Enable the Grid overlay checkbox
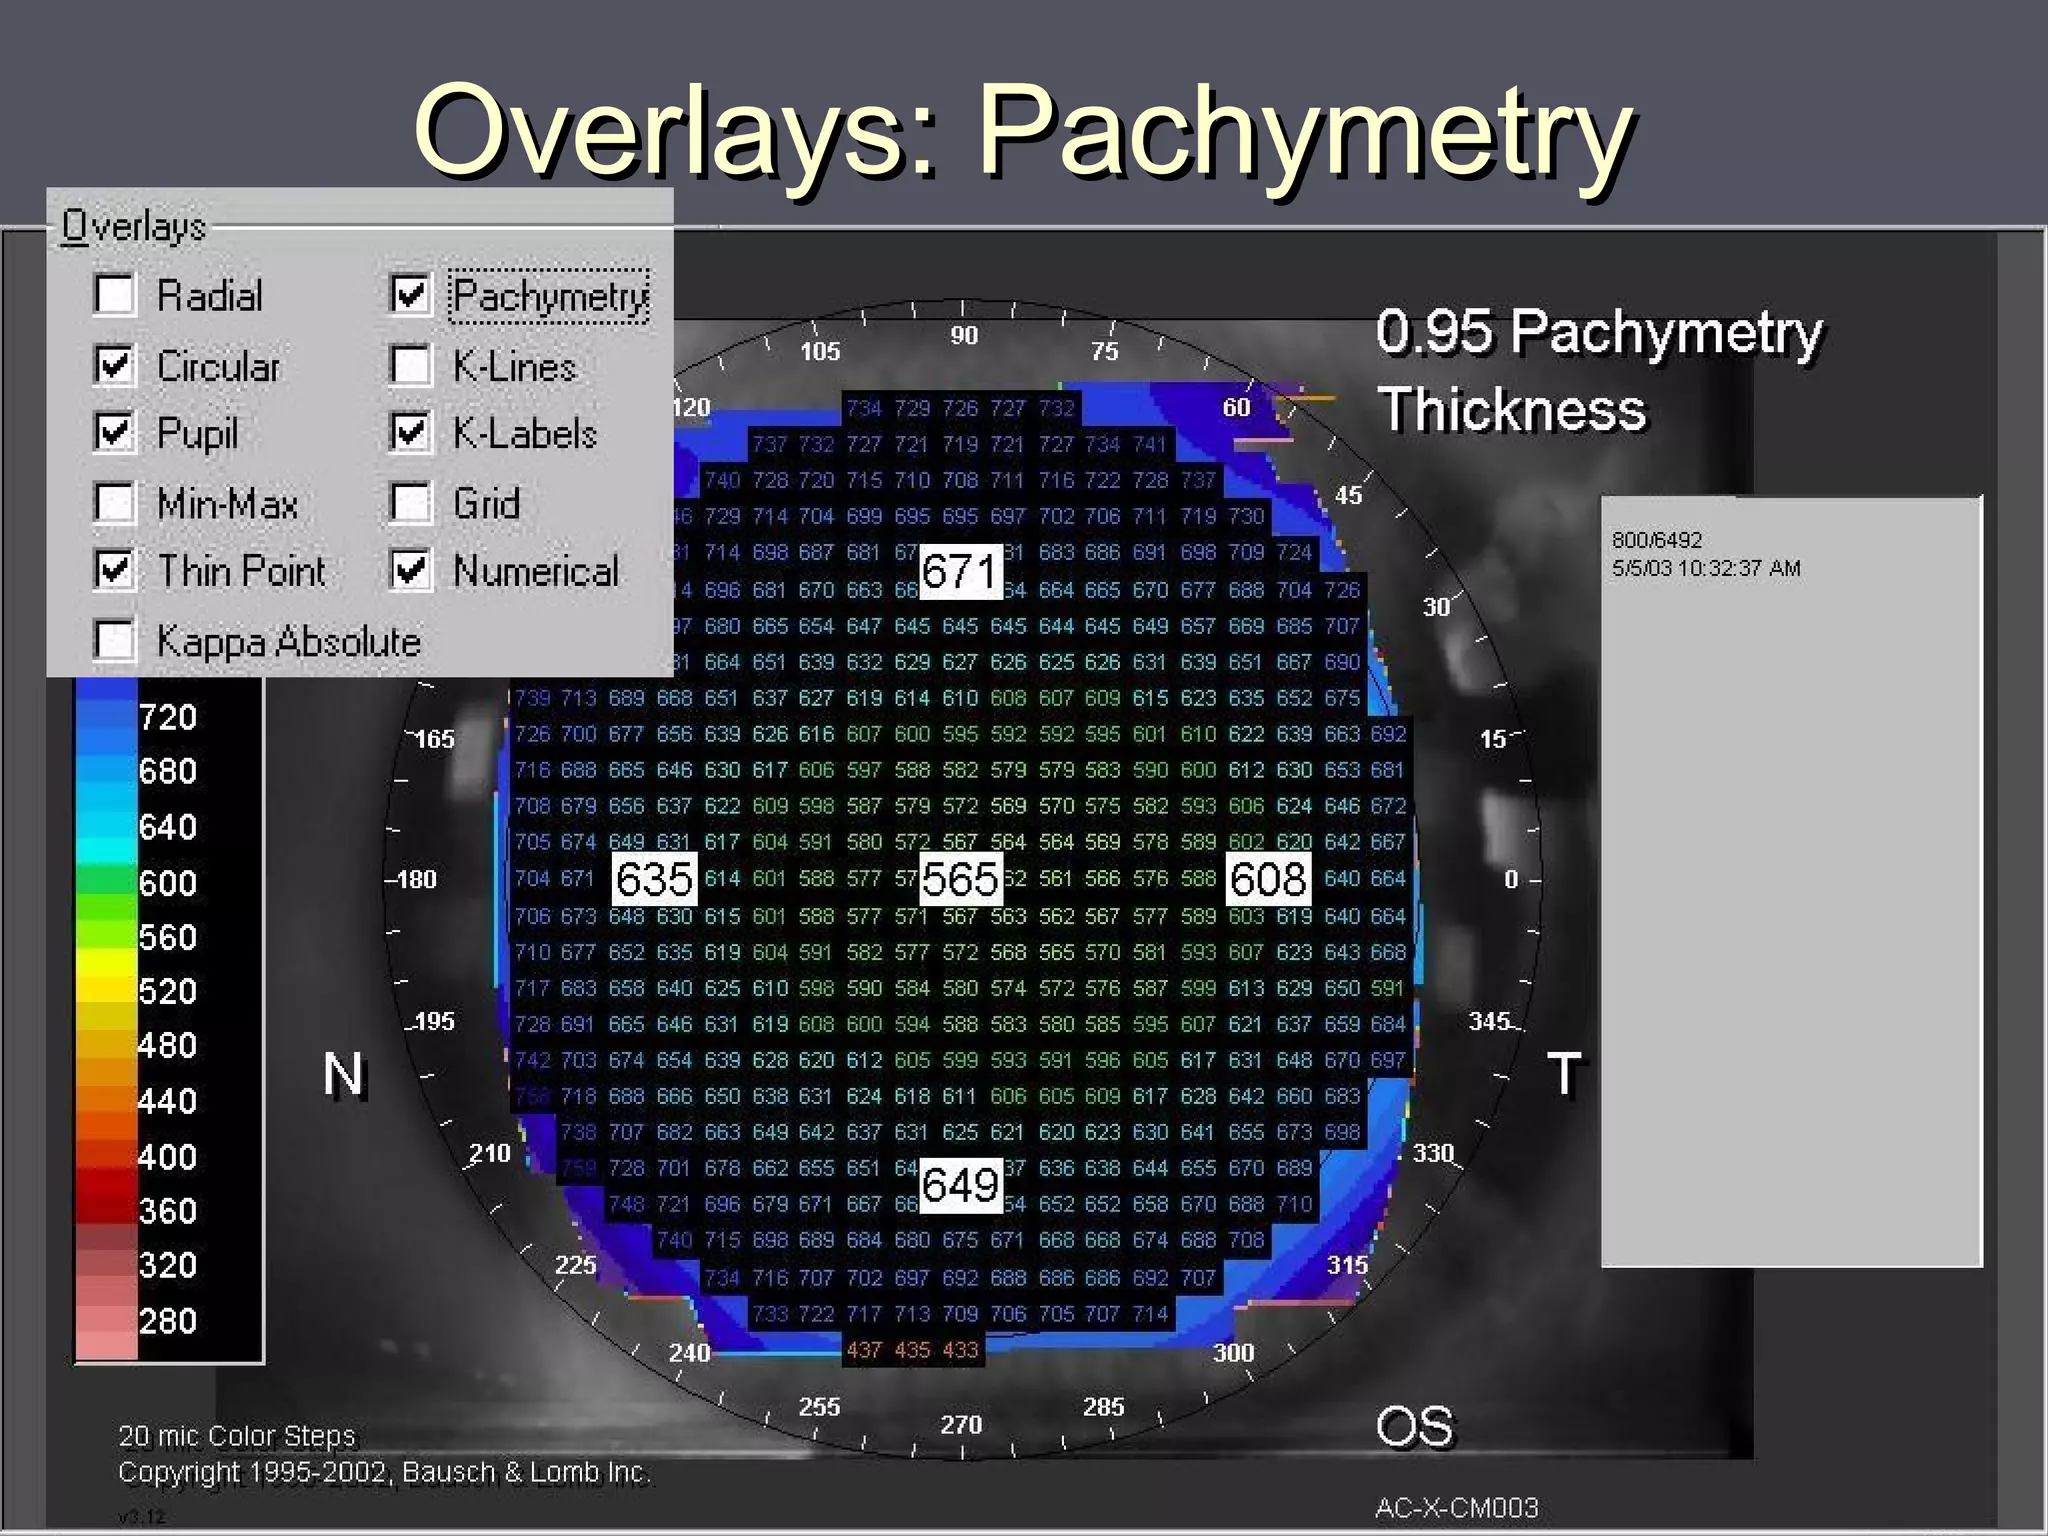 pos(410,502)
